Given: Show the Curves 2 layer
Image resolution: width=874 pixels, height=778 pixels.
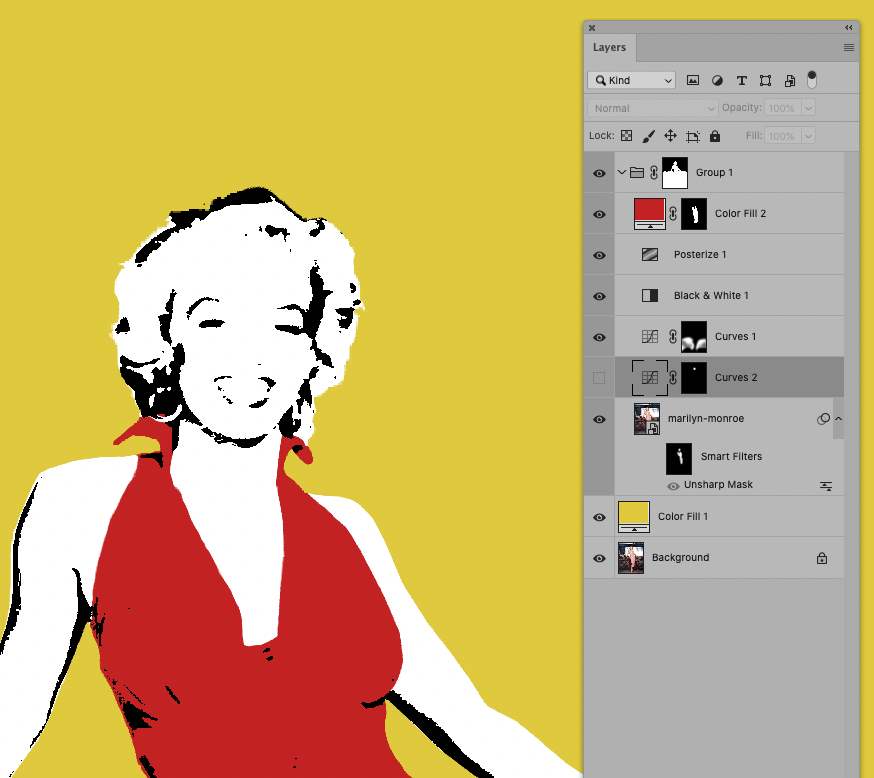Looking at the screenshot, I should point(598,377).
